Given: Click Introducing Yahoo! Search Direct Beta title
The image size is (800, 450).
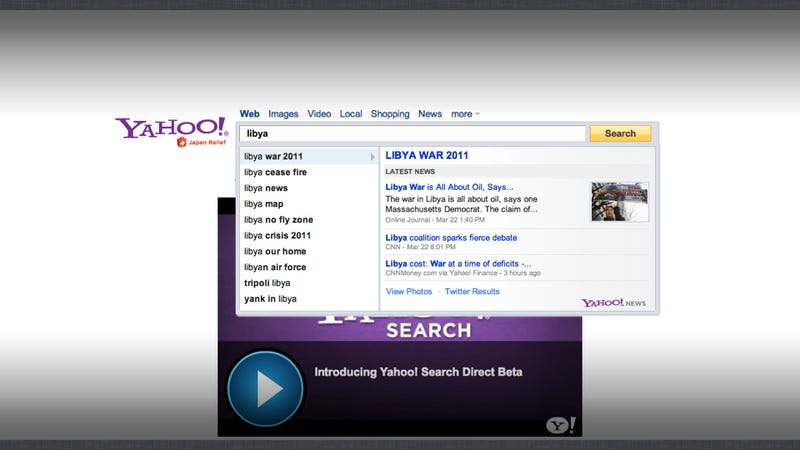Looking at the screenshot, I should (x=418, y=372).
